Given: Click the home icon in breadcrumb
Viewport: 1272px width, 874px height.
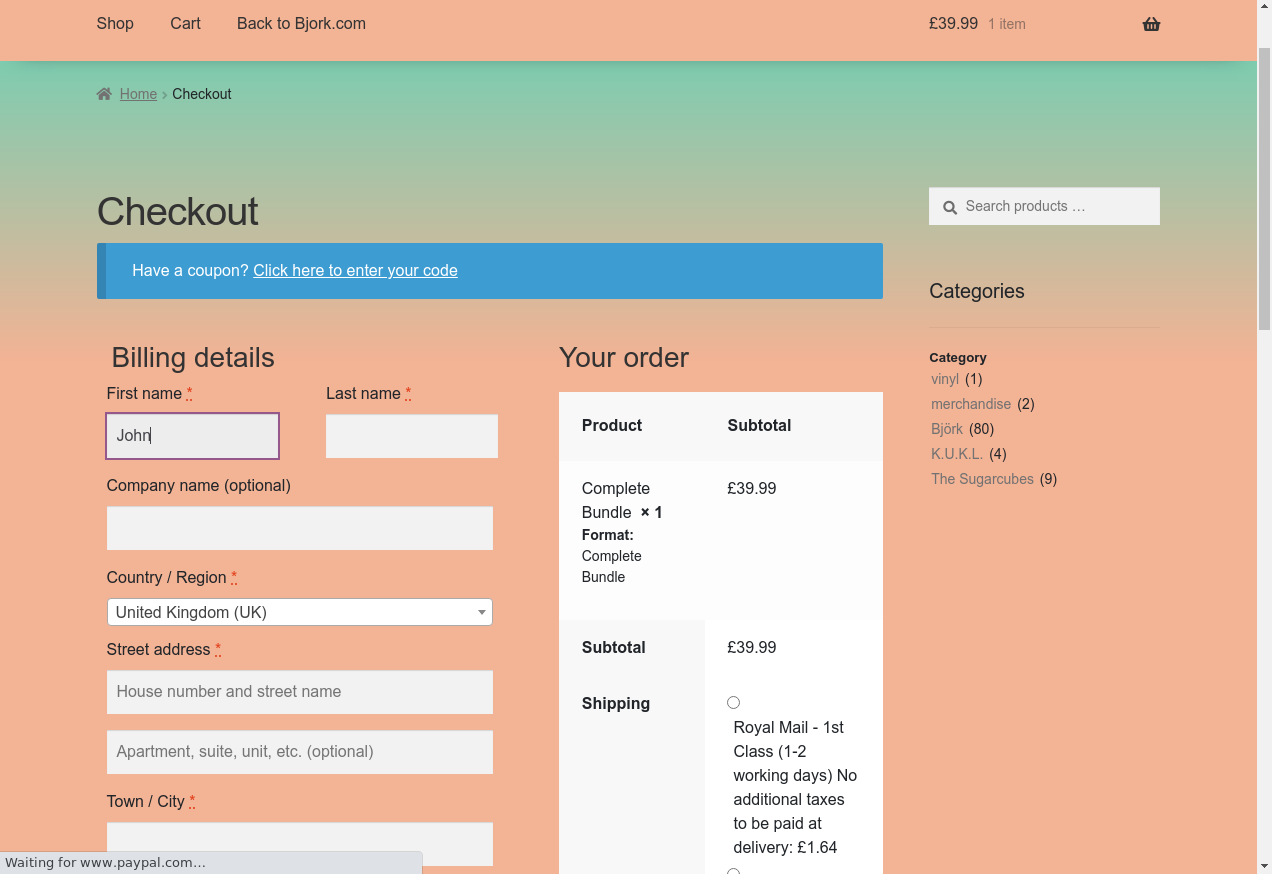Looking at the screenshot, I should pyautogui.click(x=104, y=94).
